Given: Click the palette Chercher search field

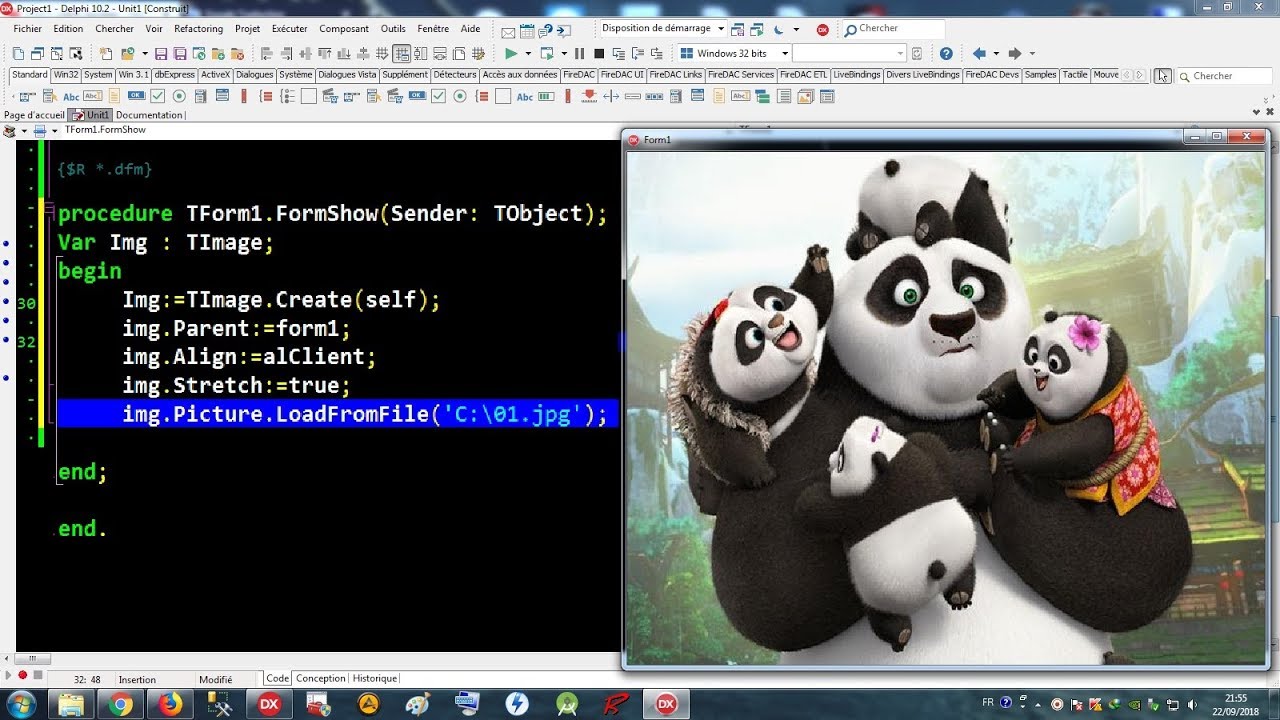Looking at the screenshot, I should [1225, 76].
